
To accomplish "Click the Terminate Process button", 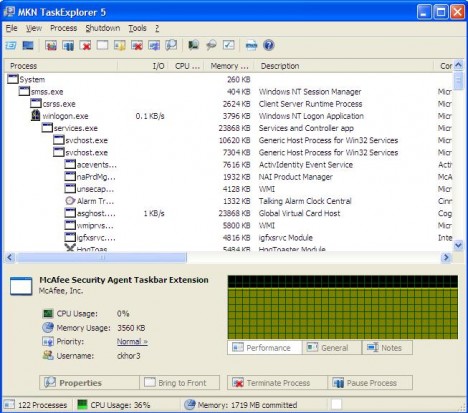I will [x=277, y=383].
